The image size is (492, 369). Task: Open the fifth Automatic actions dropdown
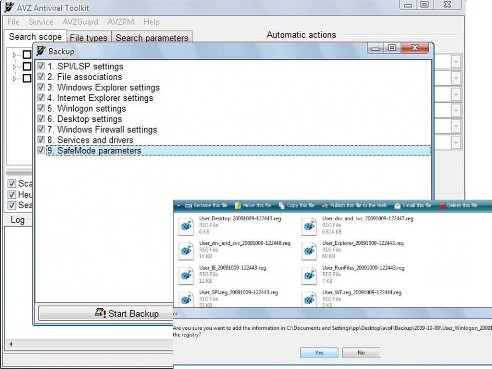coord(456,126)
